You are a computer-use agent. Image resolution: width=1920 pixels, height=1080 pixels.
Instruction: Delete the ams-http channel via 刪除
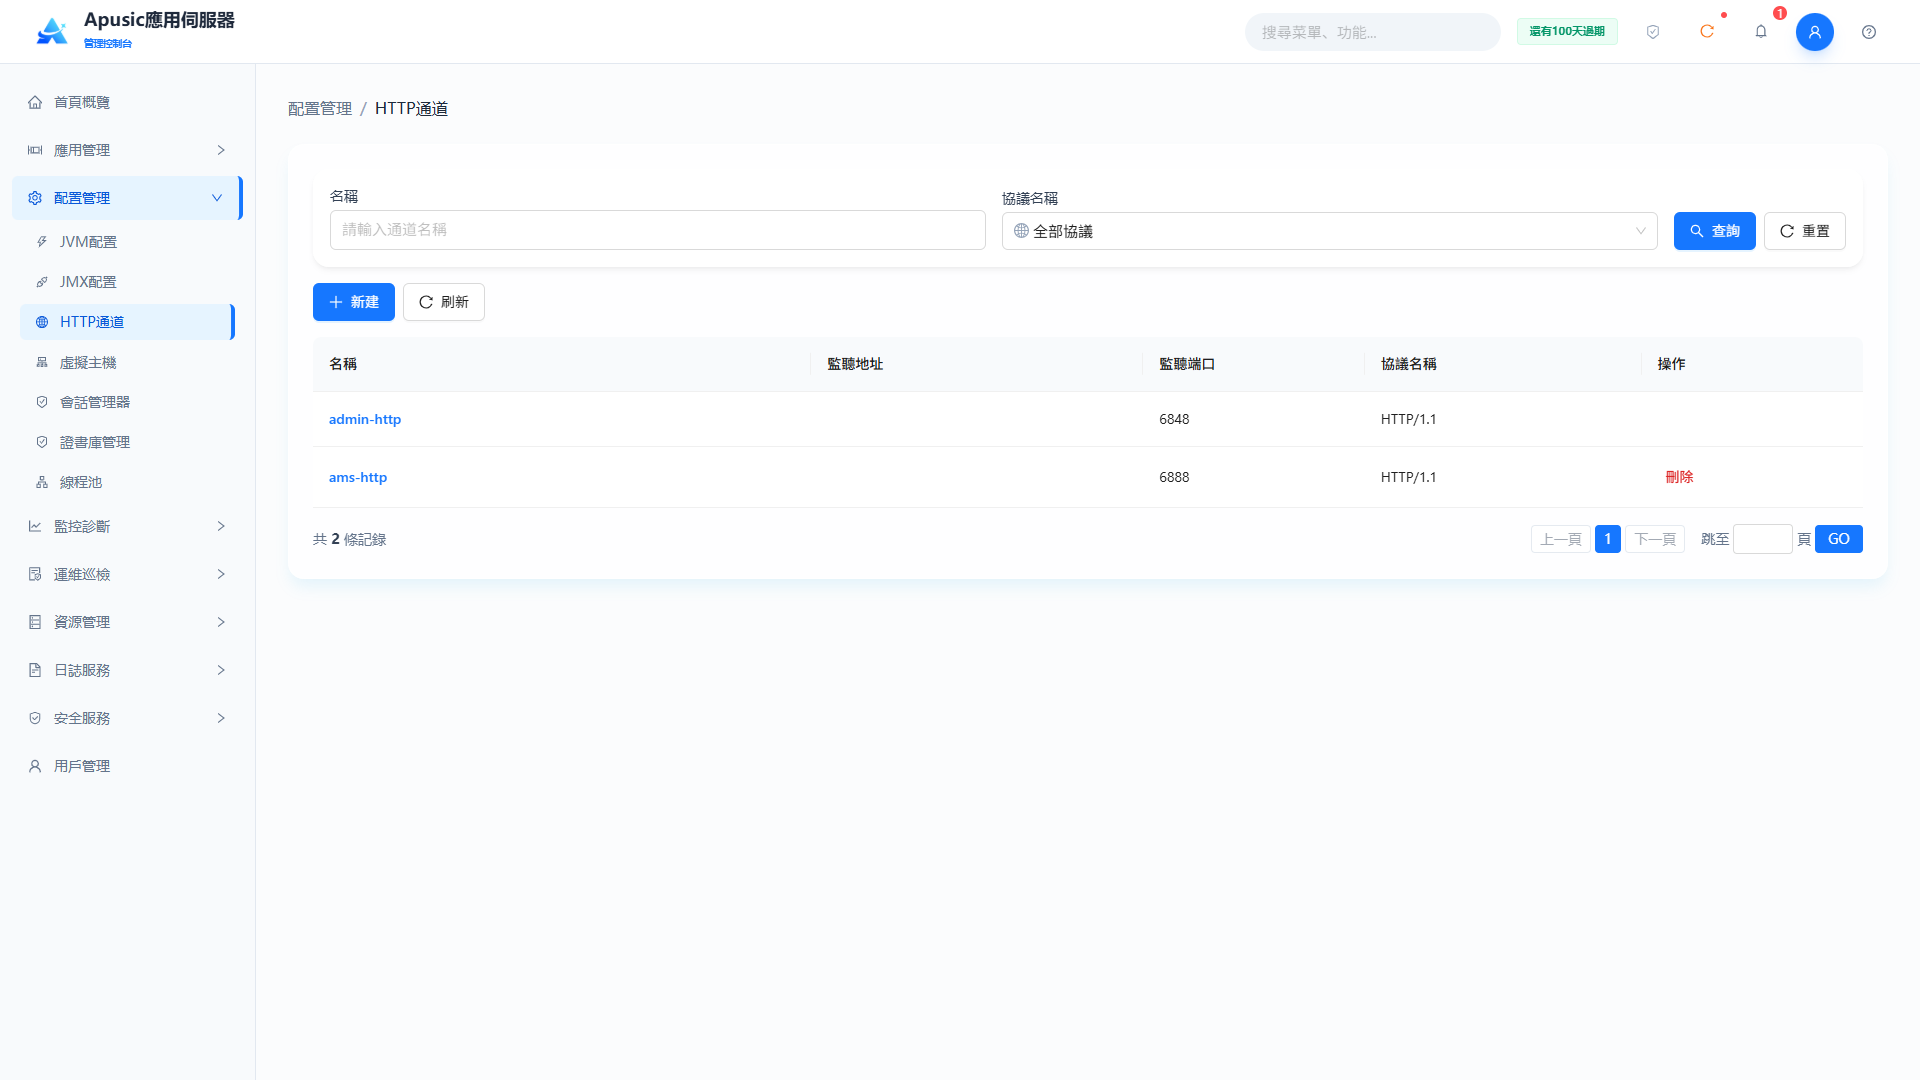click(1679, 477)
